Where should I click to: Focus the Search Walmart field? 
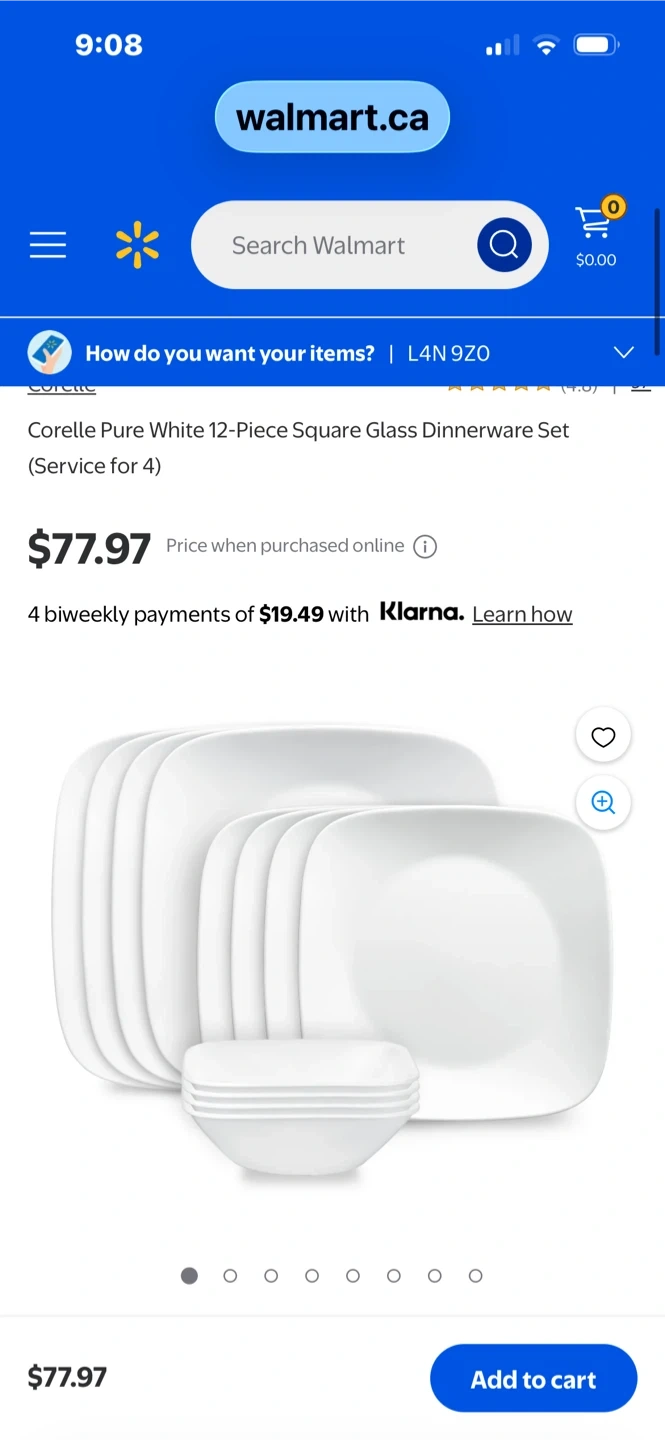330,246
